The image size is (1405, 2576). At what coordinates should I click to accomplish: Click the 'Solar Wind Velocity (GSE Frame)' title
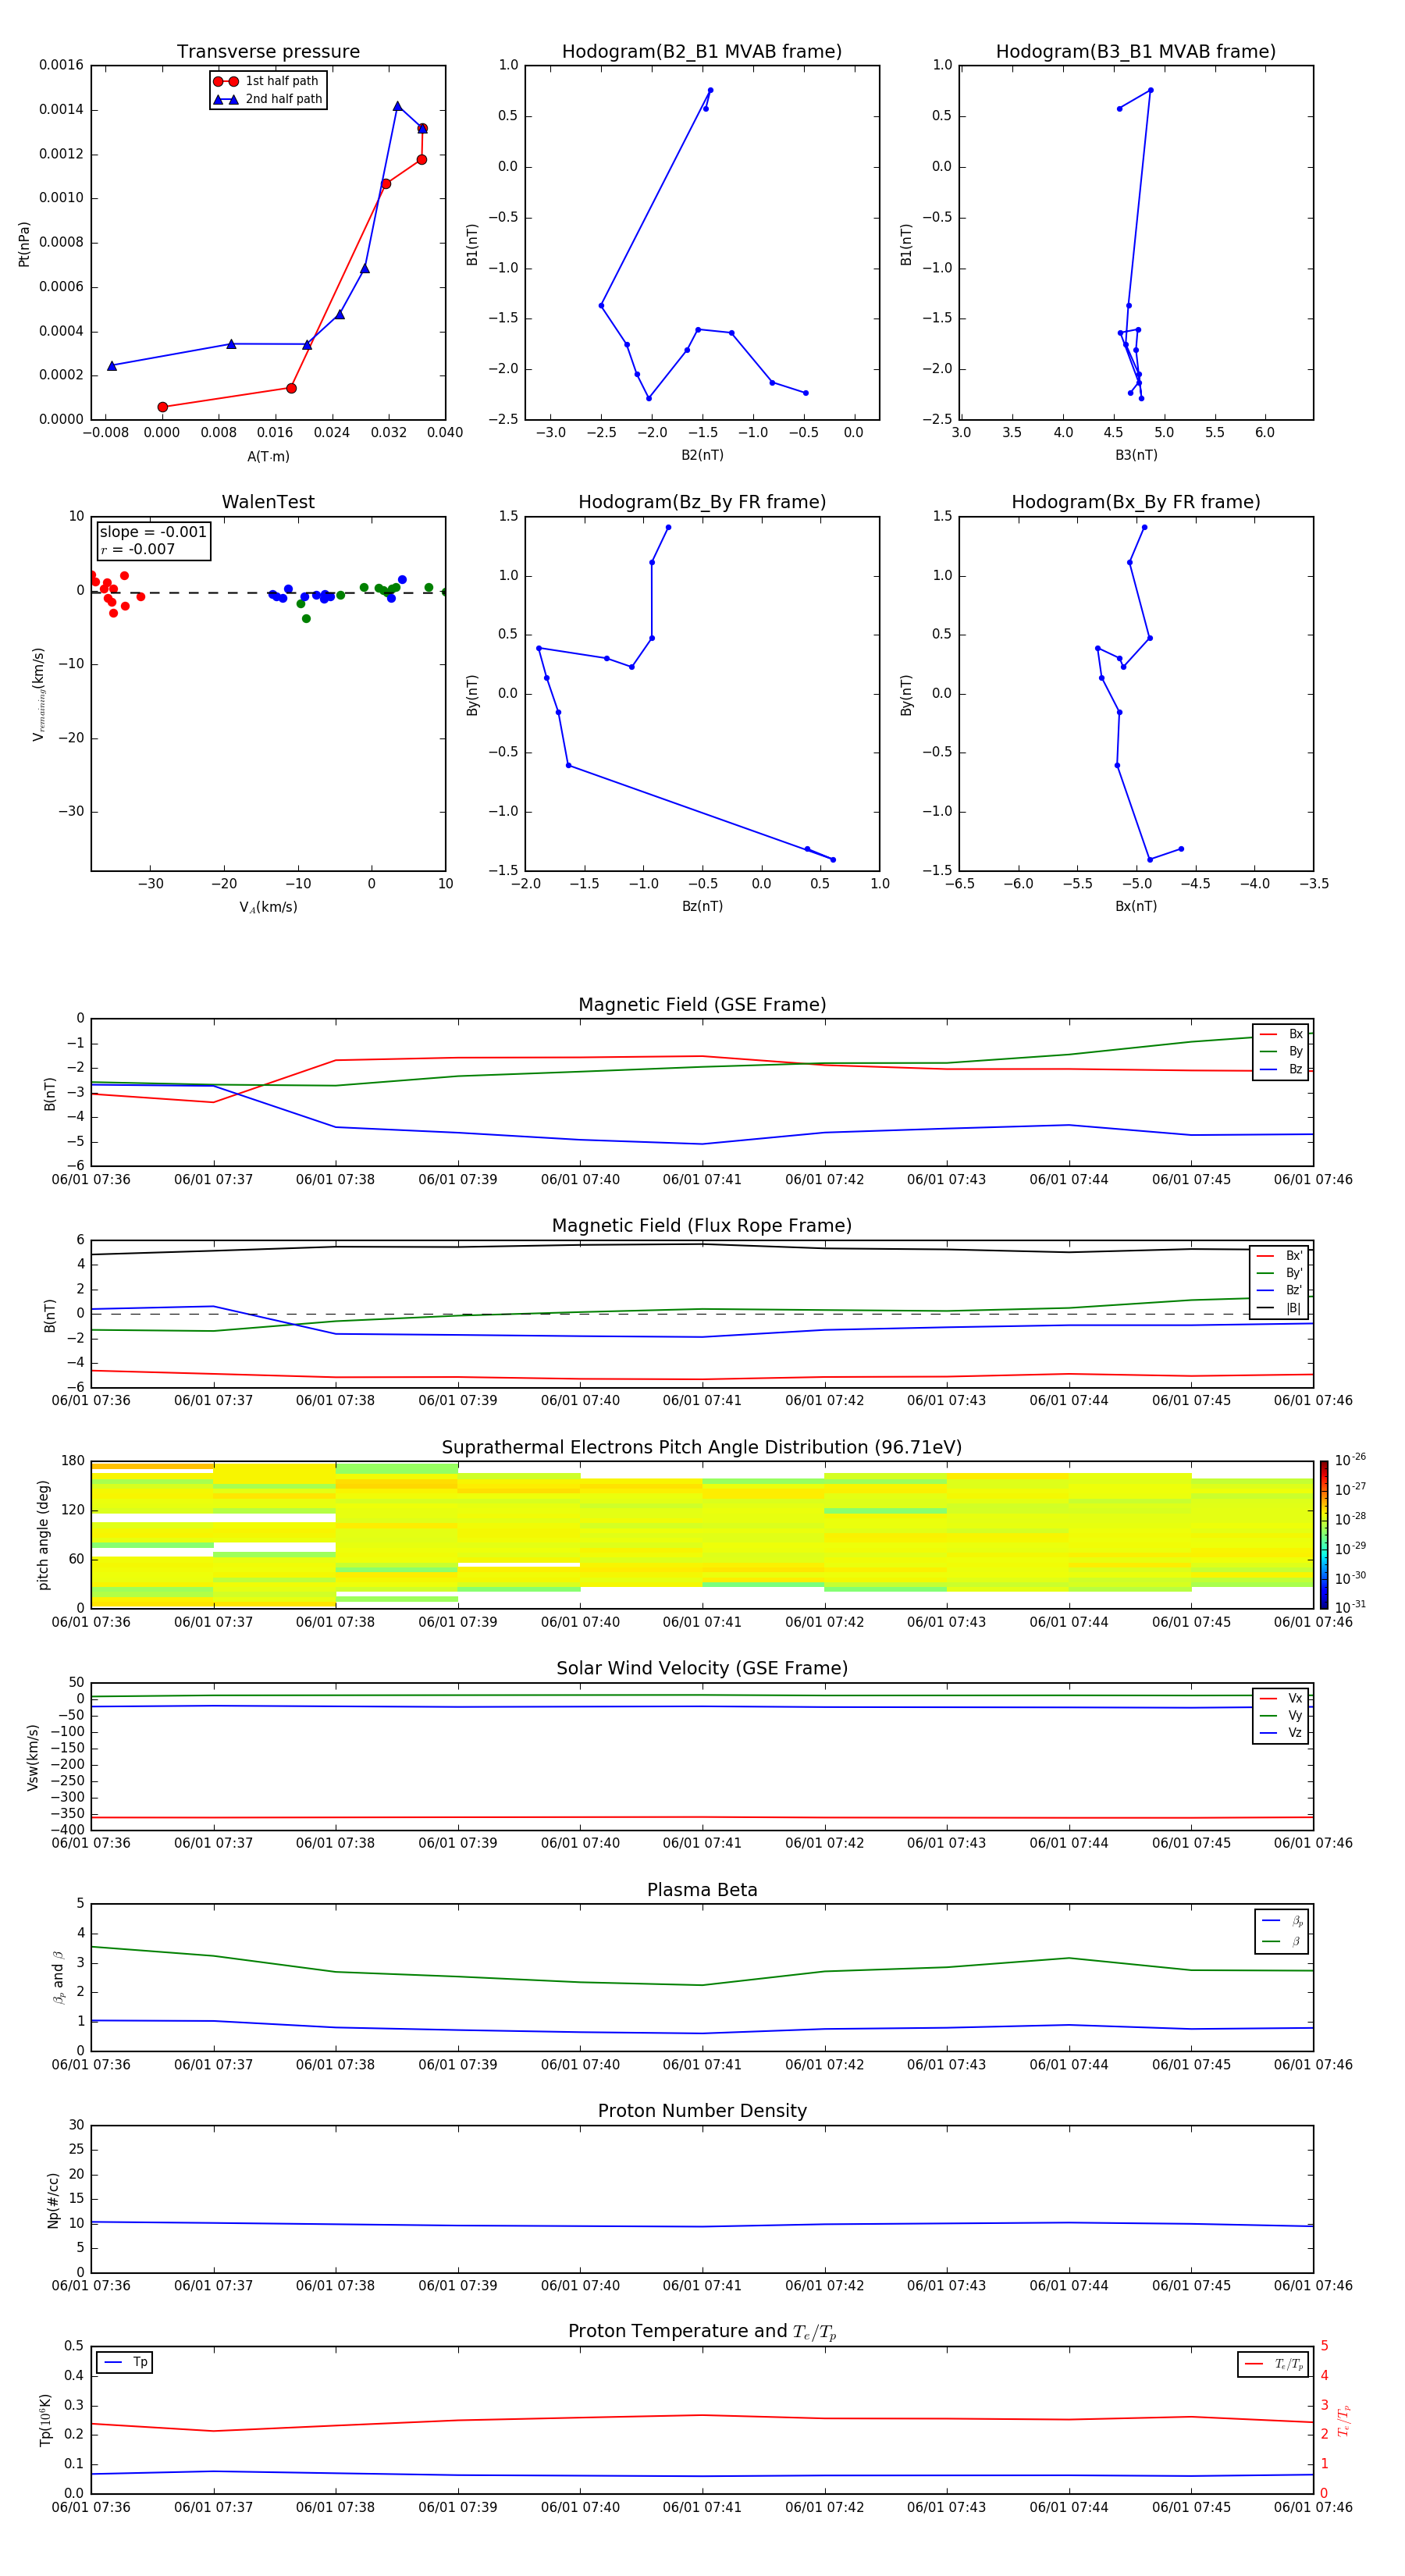tap(702, 1668)
